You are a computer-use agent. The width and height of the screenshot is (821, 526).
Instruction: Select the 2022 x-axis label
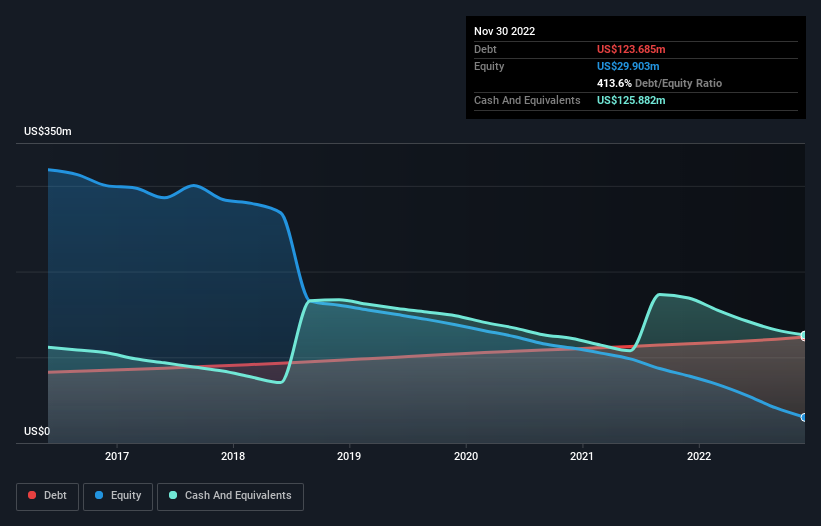tap(699, 456)
